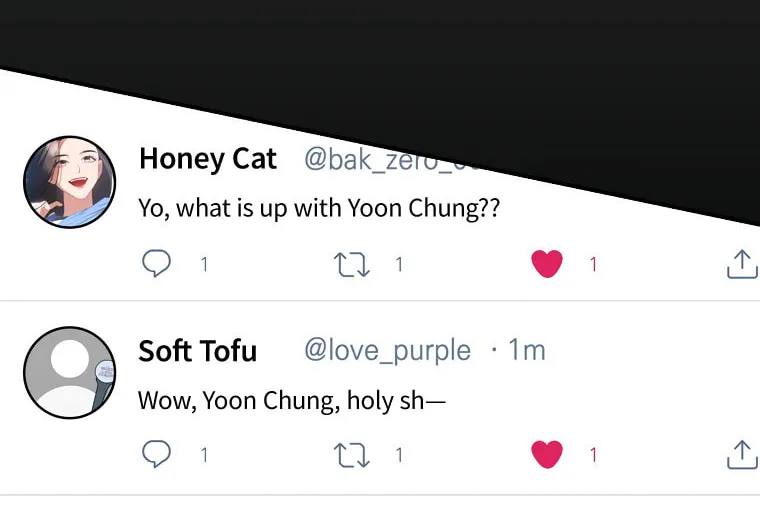Open the @love_purple handle
Image resolution: width=760 pixels, height=515 pixels.
coord(387,351)
